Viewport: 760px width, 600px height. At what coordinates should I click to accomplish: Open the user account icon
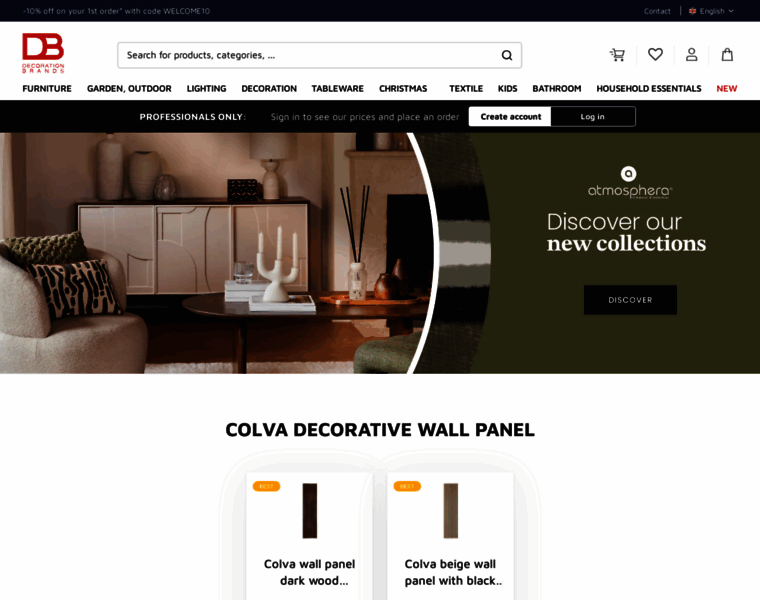[691, 54]
